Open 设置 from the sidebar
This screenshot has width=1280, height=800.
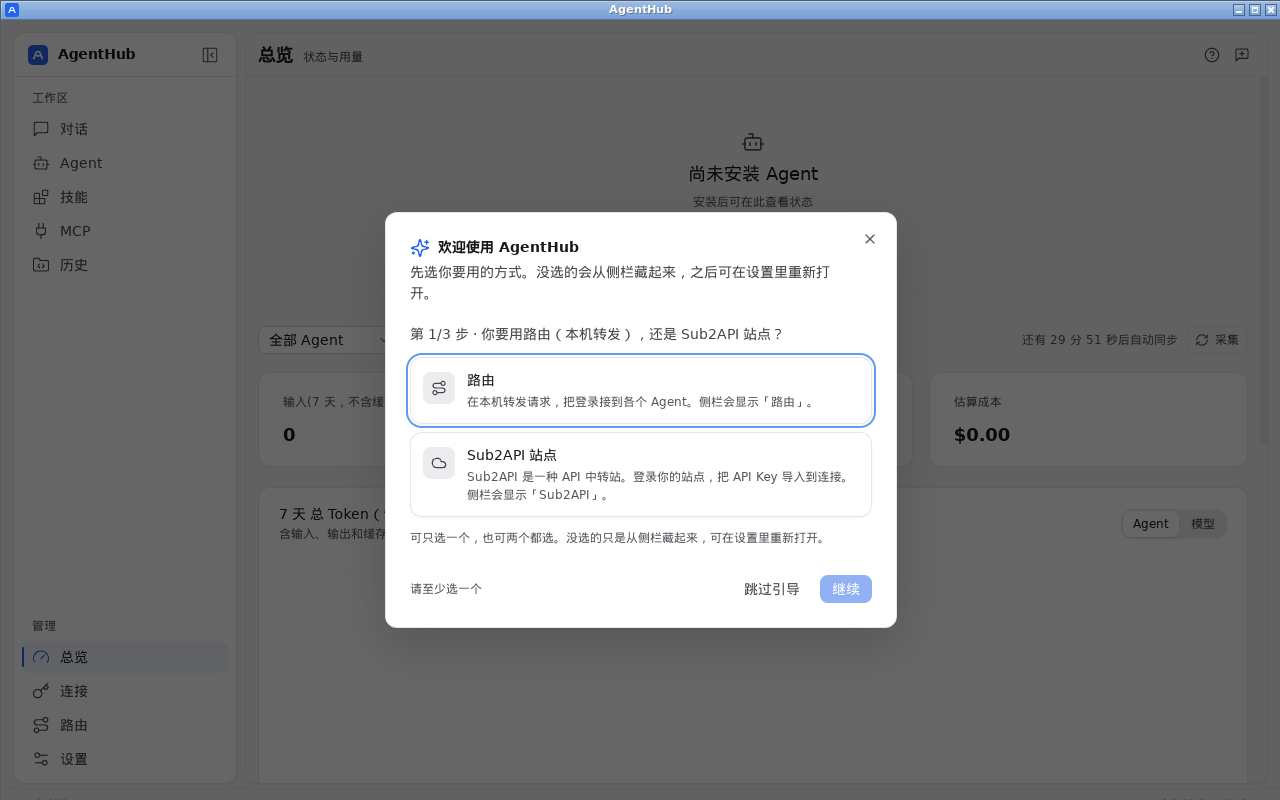[125, 759]
